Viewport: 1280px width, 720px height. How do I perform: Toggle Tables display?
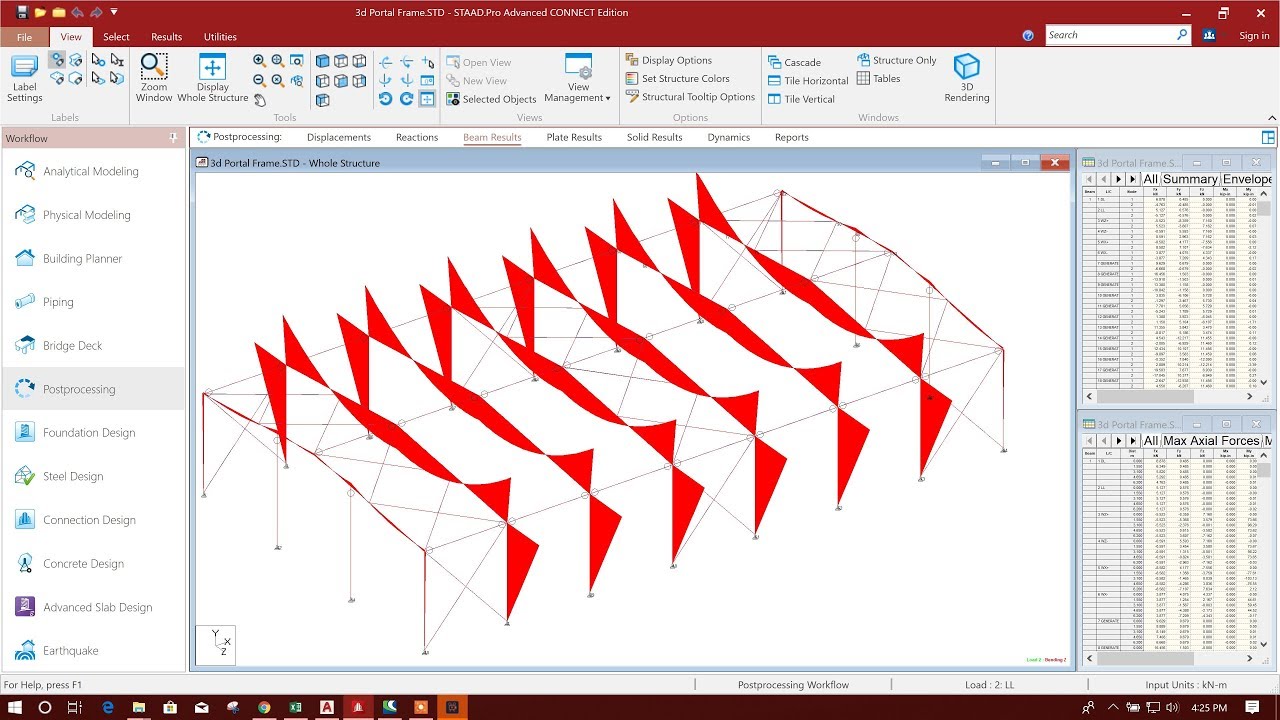(x=878, y=79)
